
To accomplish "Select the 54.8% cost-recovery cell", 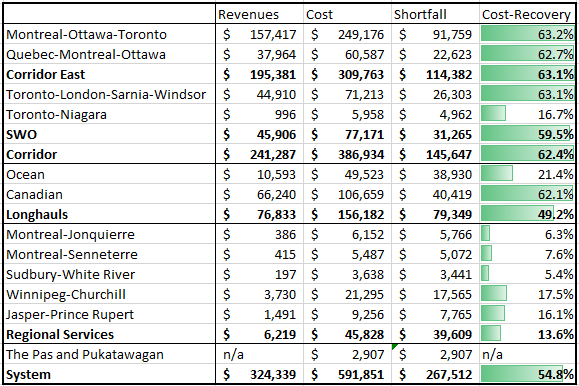I will (x=527, y=373).
